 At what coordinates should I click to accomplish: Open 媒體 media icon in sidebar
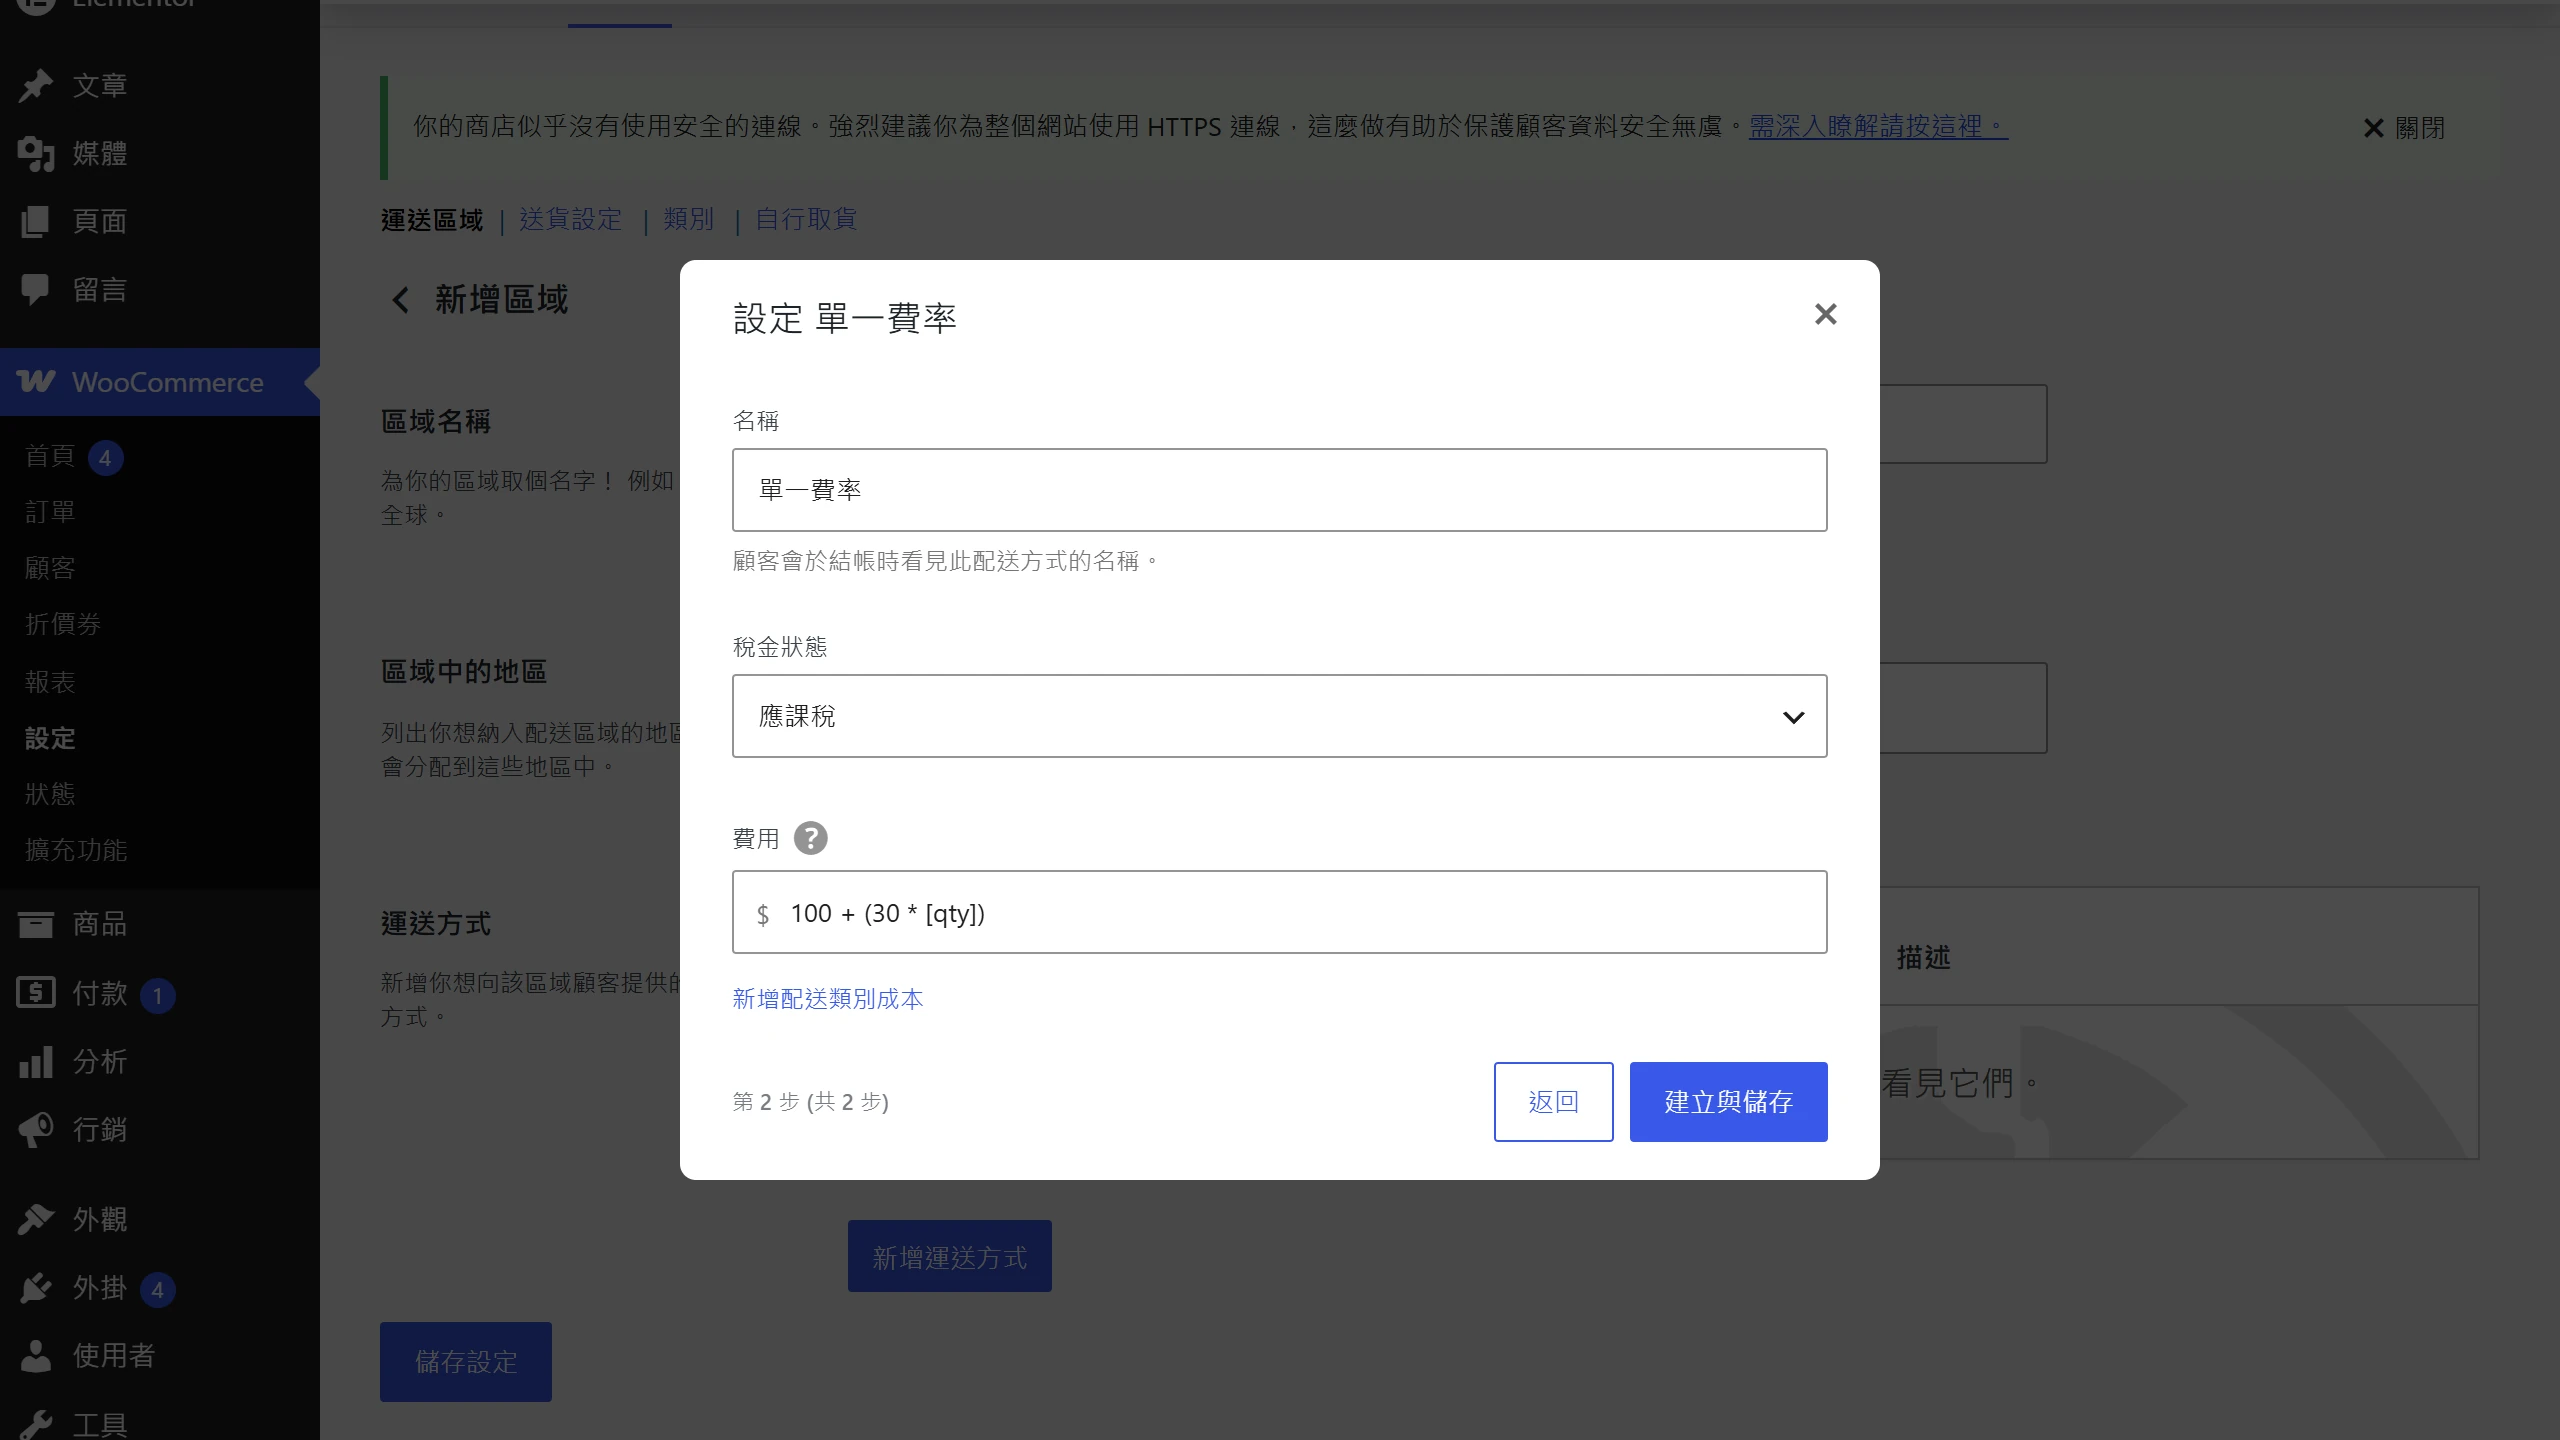point(36,153)
